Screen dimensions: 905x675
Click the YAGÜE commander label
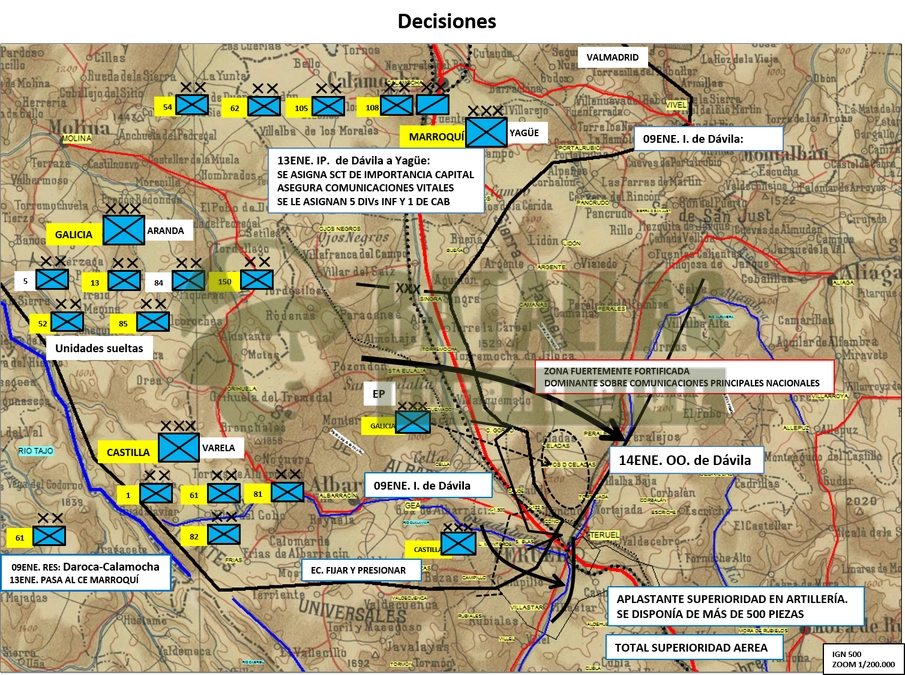524,133
